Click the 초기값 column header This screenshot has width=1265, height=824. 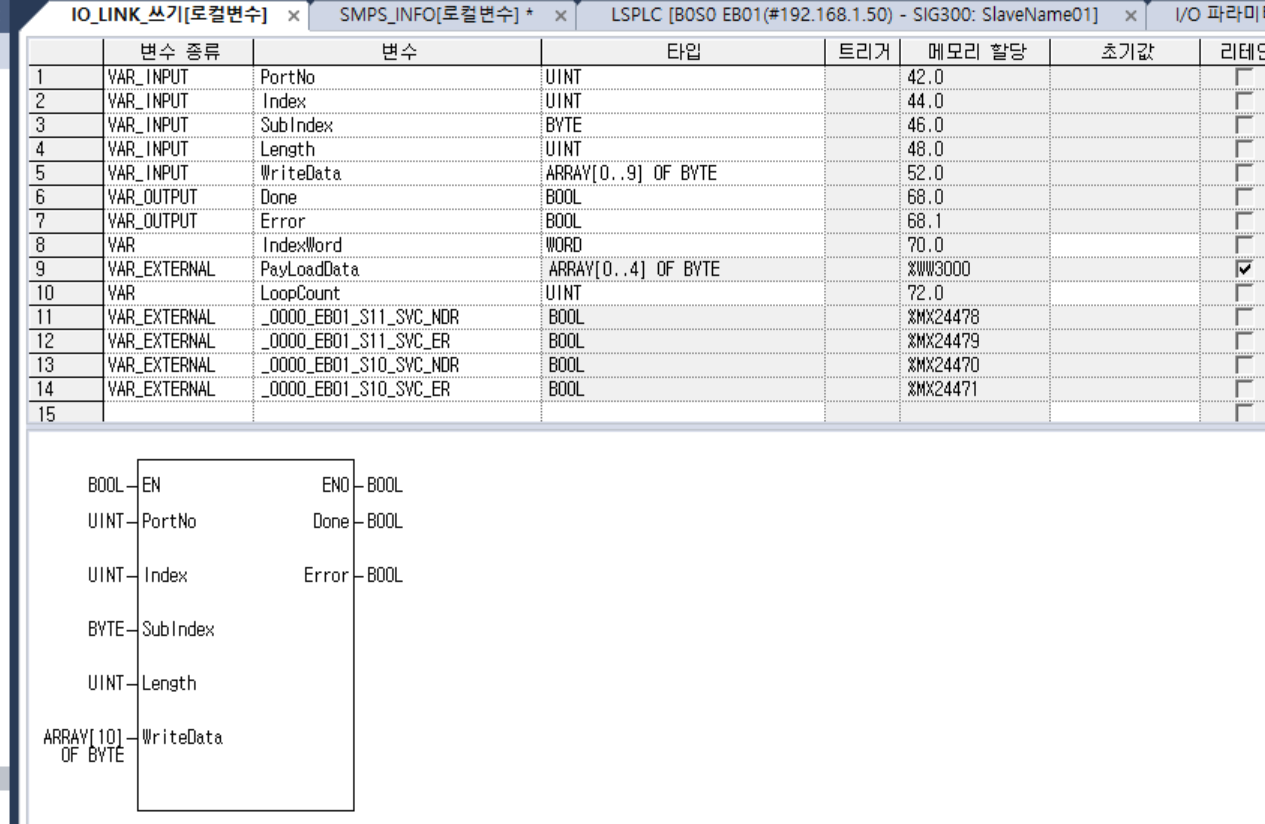click(1124, 53)
